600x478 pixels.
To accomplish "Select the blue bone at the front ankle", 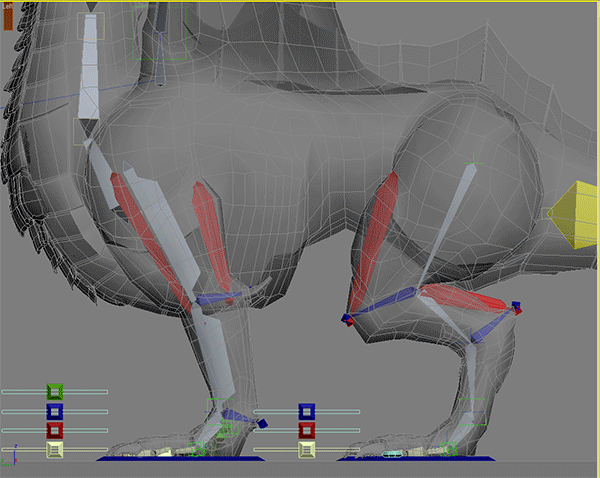I will click(x=237, y=416).
